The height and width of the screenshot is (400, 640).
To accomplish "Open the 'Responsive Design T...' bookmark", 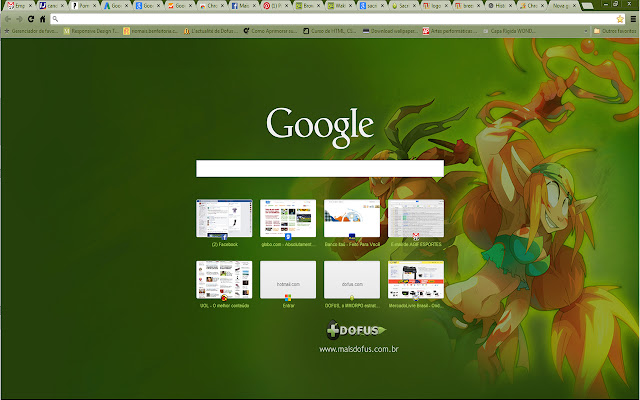I will (91, 31).
